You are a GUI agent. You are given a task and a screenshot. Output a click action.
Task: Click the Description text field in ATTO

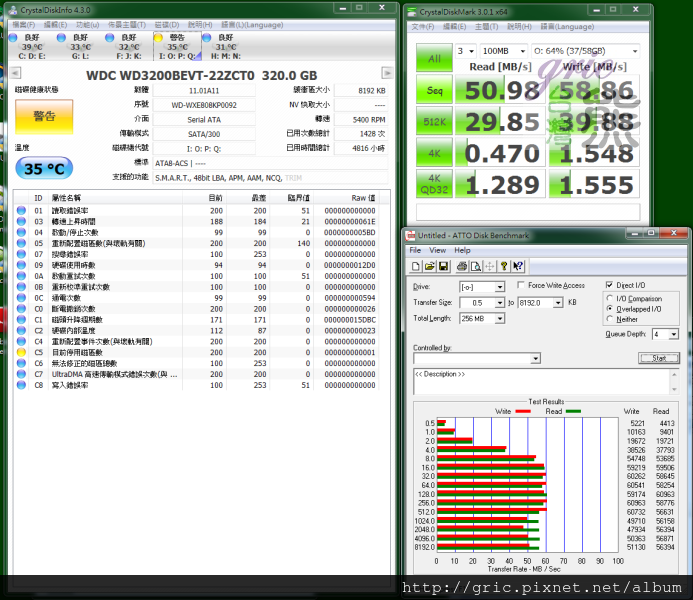[542, 381]
